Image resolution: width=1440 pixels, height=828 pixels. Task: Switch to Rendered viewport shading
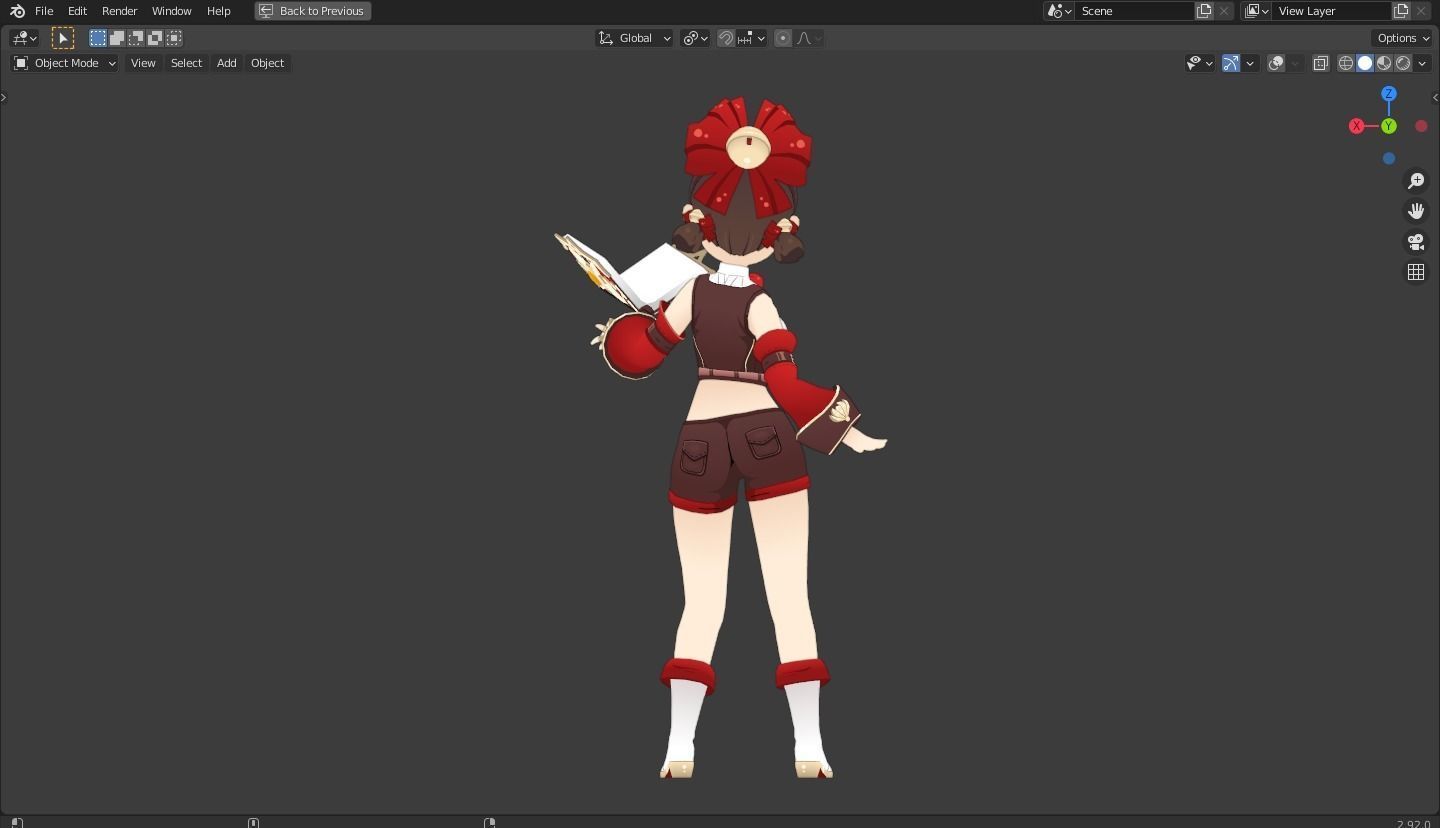point(1403,63)
